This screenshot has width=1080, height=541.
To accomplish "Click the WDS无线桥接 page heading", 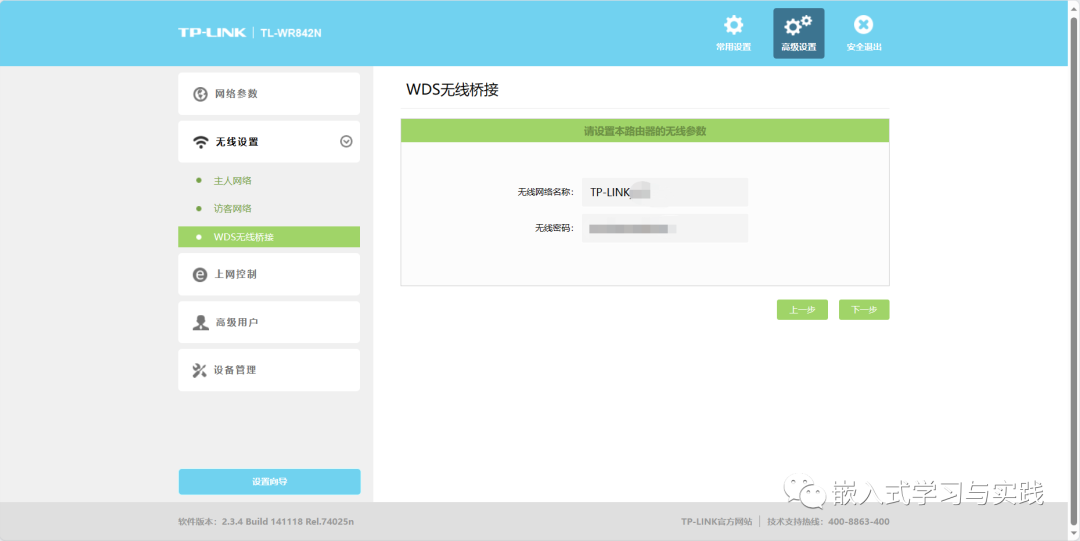I will 453,90.
